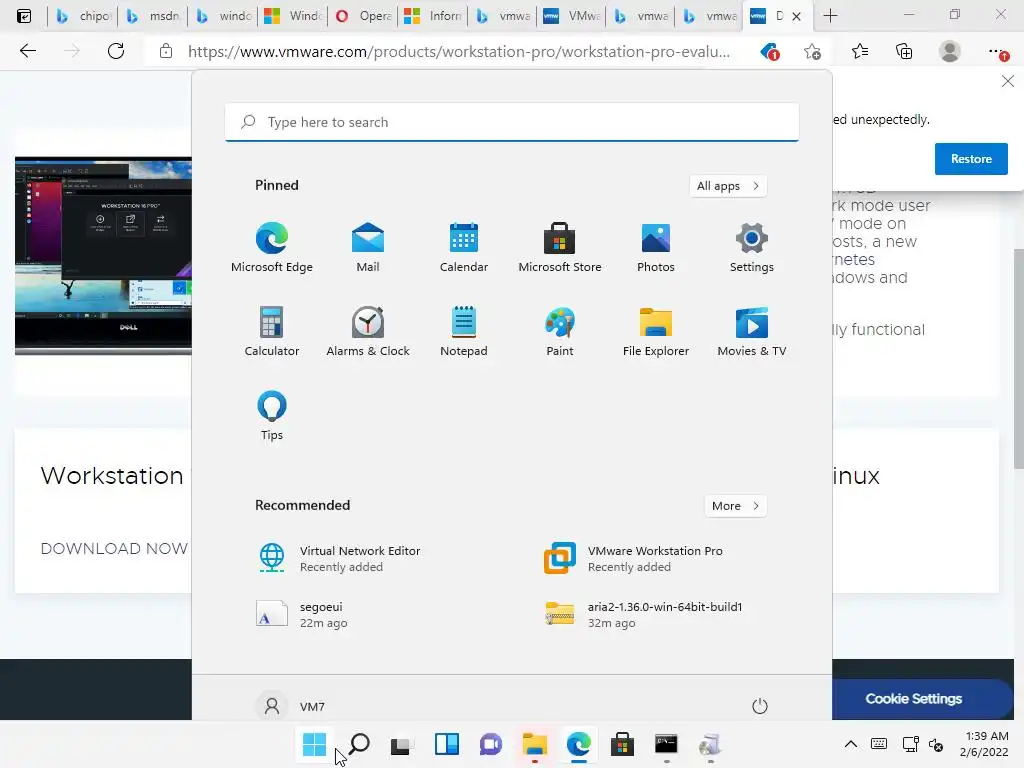Screen dimensions: 1024x768
Task: Open Microsoft Store on the taskbar
Action: [x=622, y=744]
